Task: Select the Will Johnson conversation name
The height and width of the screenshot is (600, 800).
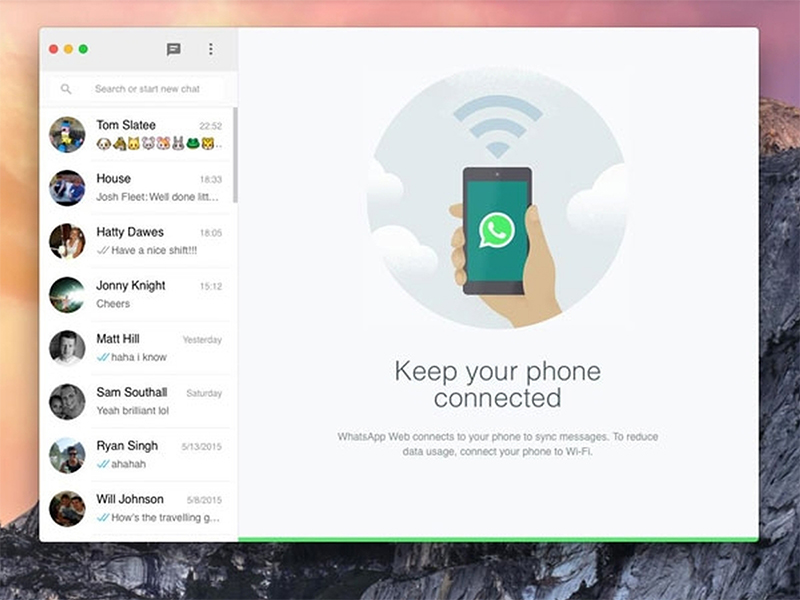Action: 130,499
